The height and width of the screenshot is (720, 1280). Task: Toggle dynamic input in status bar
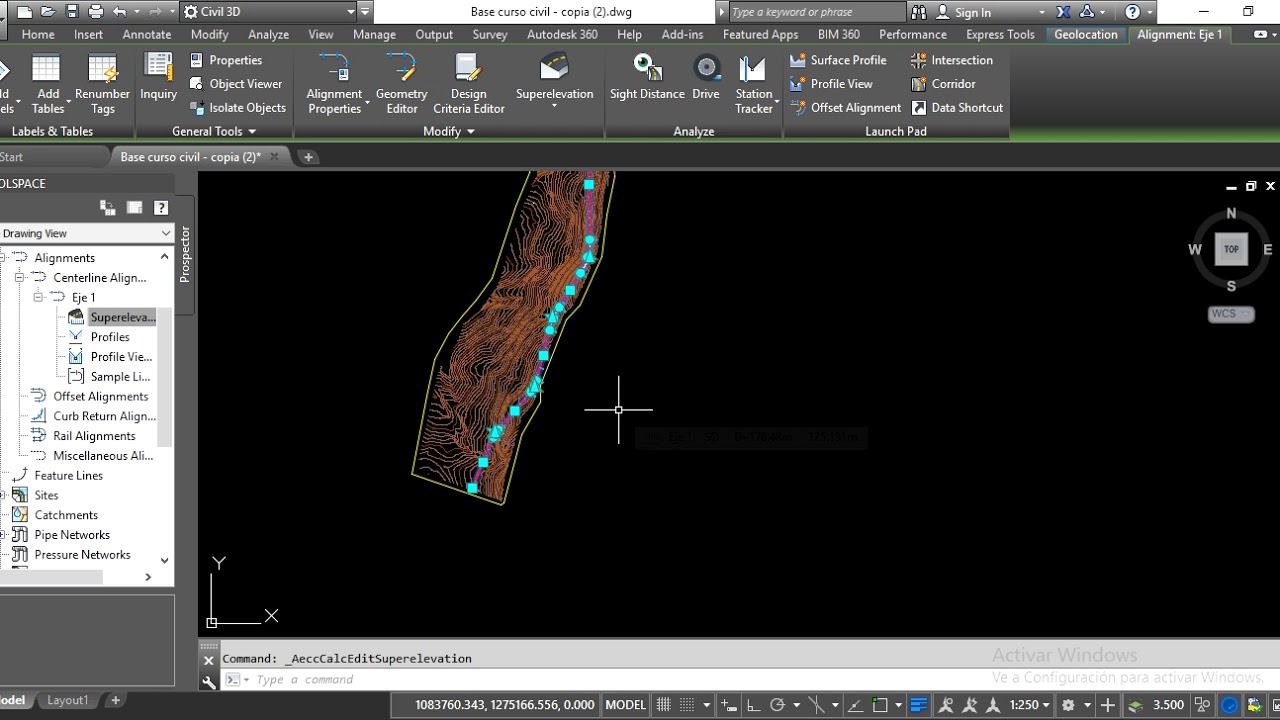[729, 705]
